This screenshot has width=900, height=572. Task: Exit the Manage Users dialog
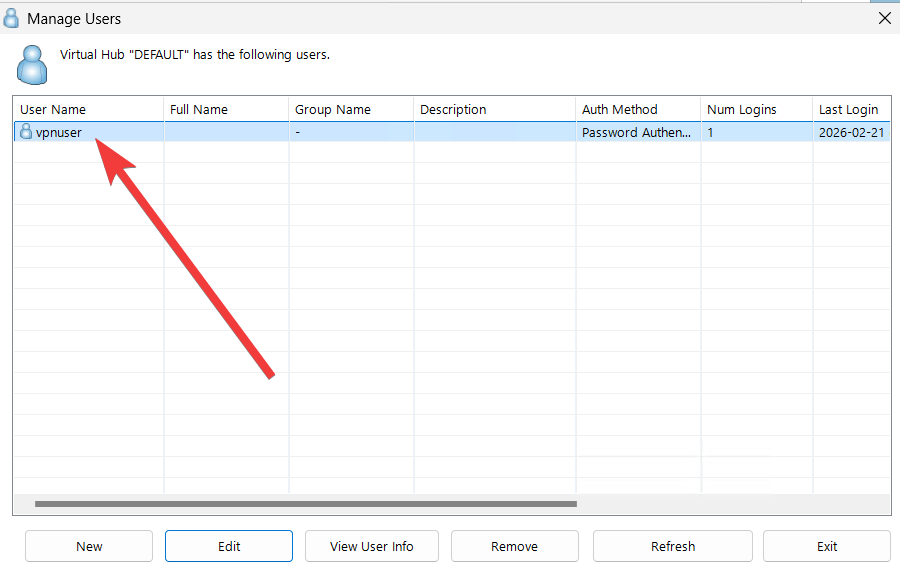pos(827,546)
